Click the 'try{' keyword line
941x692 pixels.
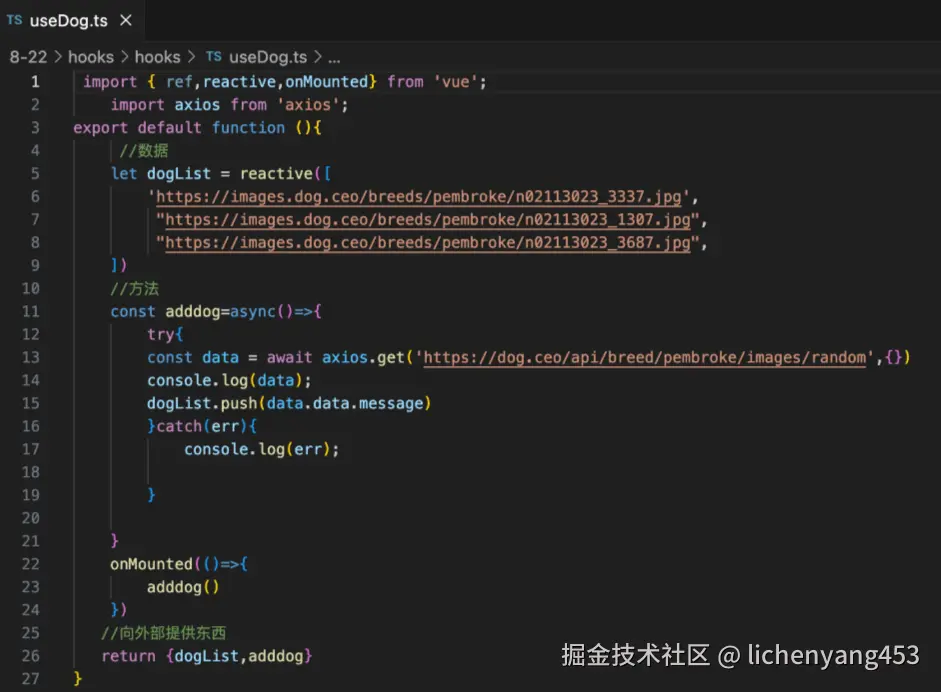pos(165,334)
